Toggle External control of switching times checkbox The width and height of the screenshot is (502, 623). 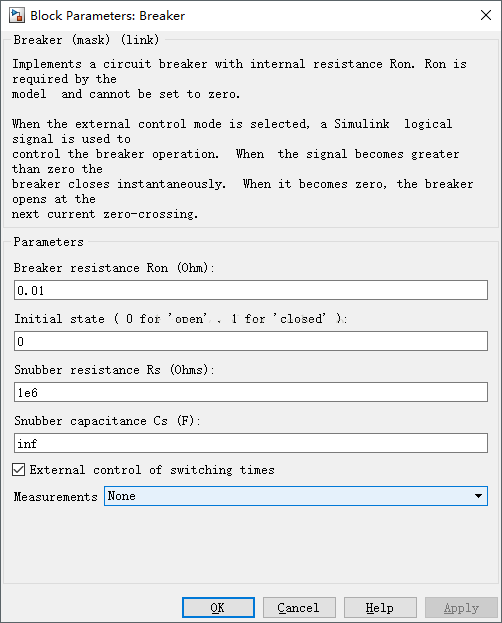pyautogui.click(x=18, y=470)
